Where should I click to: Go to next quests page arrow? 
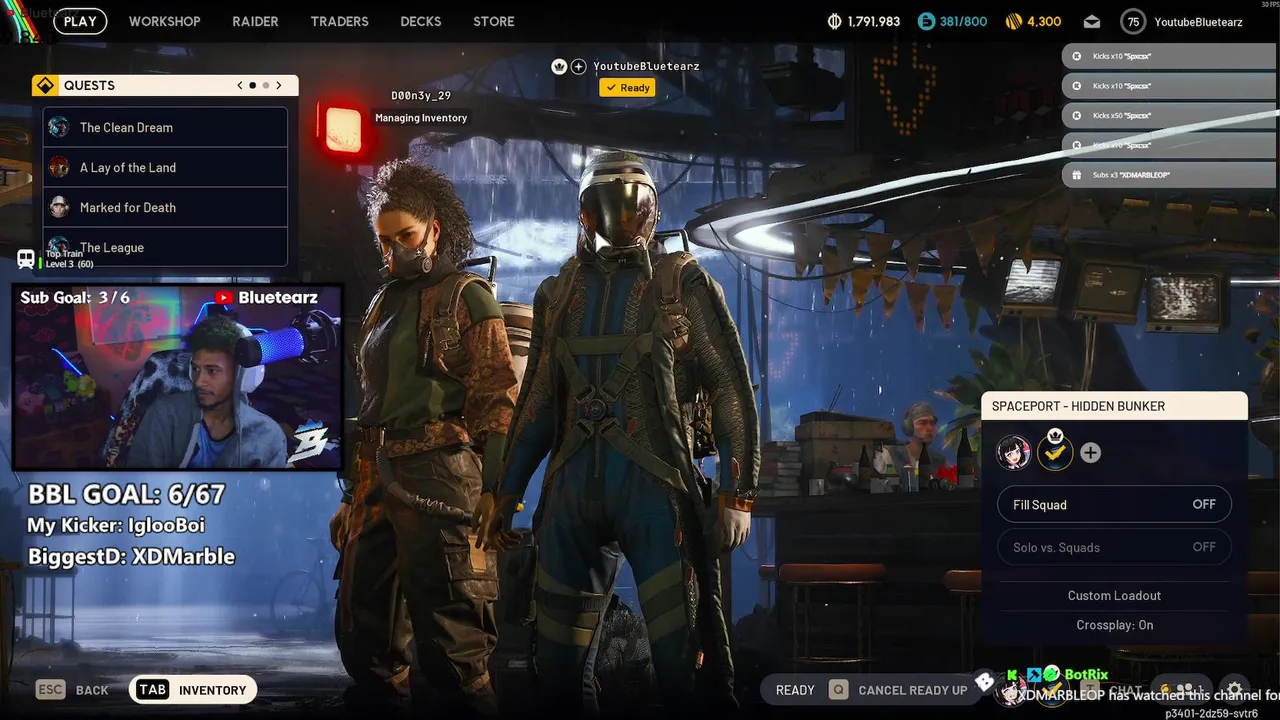(279, 85)
